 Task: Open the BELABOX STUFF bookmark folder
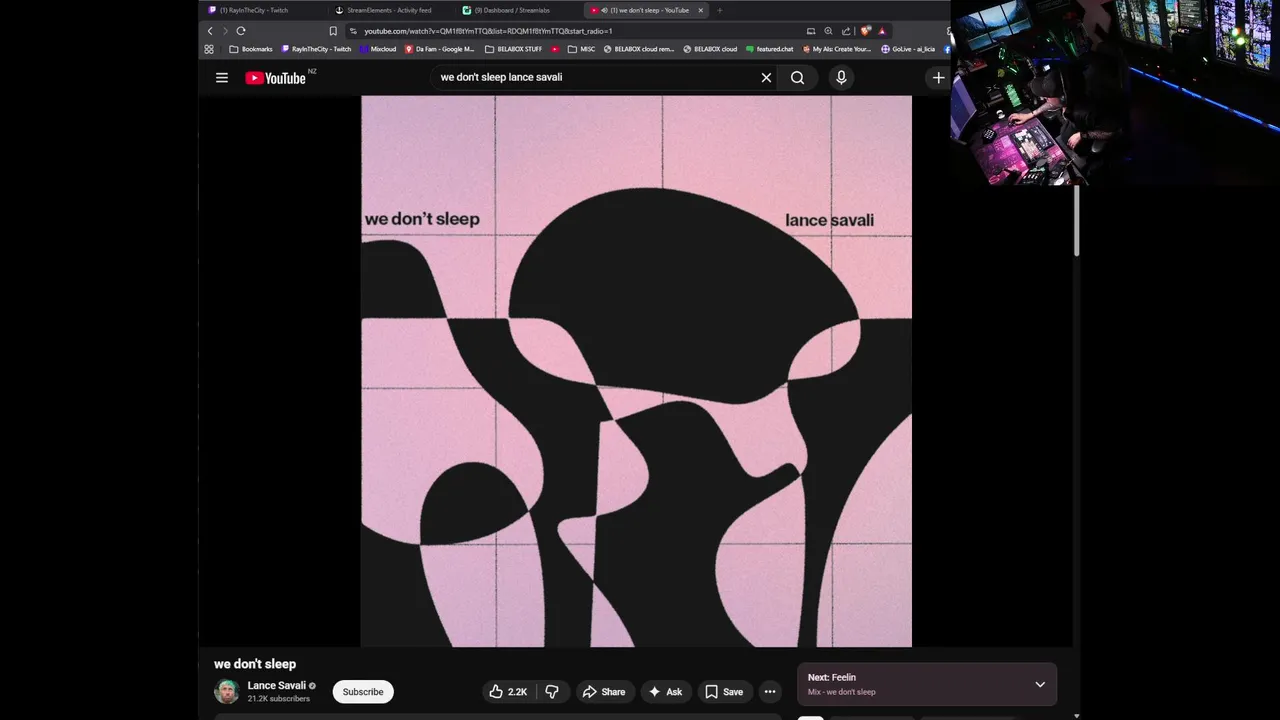click(x=513, y=49)
